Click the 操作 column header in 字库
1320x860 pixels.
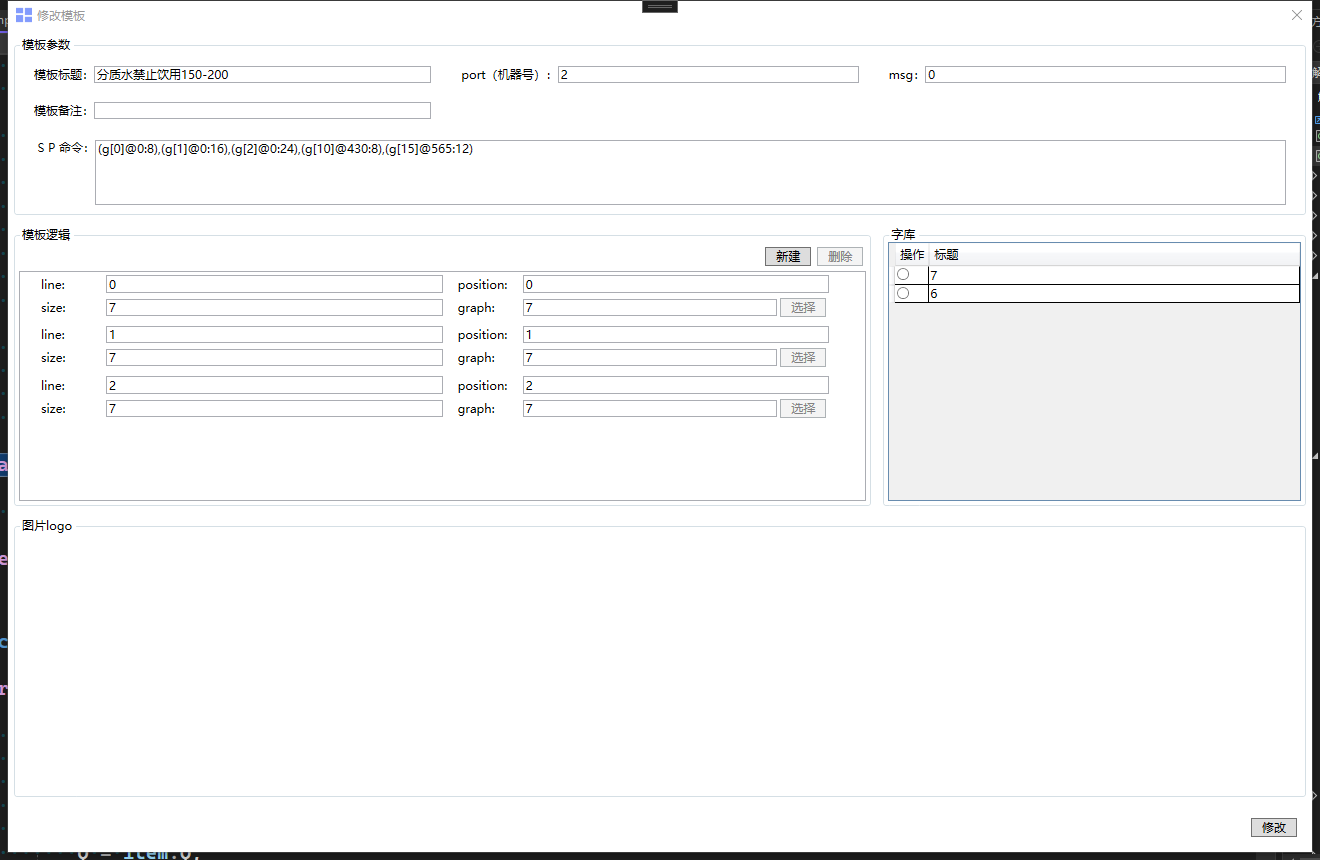911,255
